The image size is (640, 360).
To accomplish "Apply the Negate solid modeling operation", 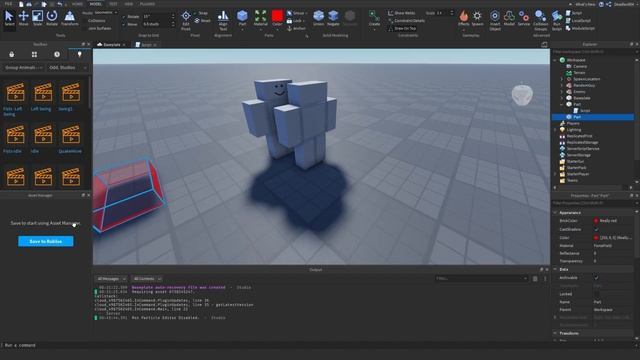I will click(x=333, y=18).
